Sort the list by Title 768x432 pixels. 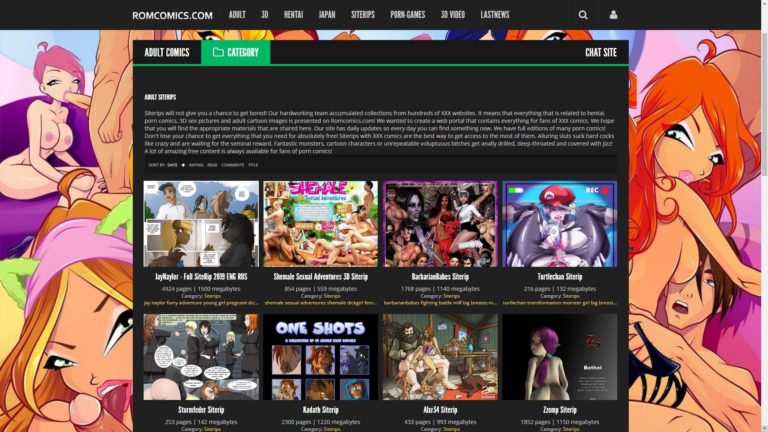[x=253, y=165]
